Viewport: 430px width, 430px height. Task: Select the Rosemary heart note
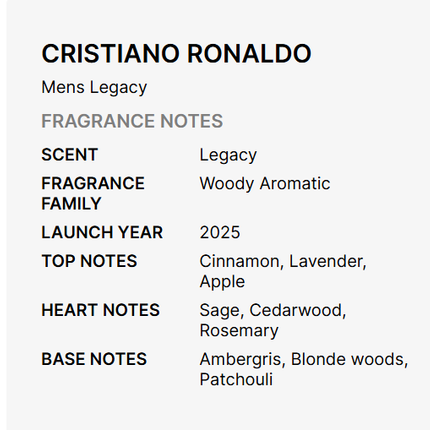point(239,331)
